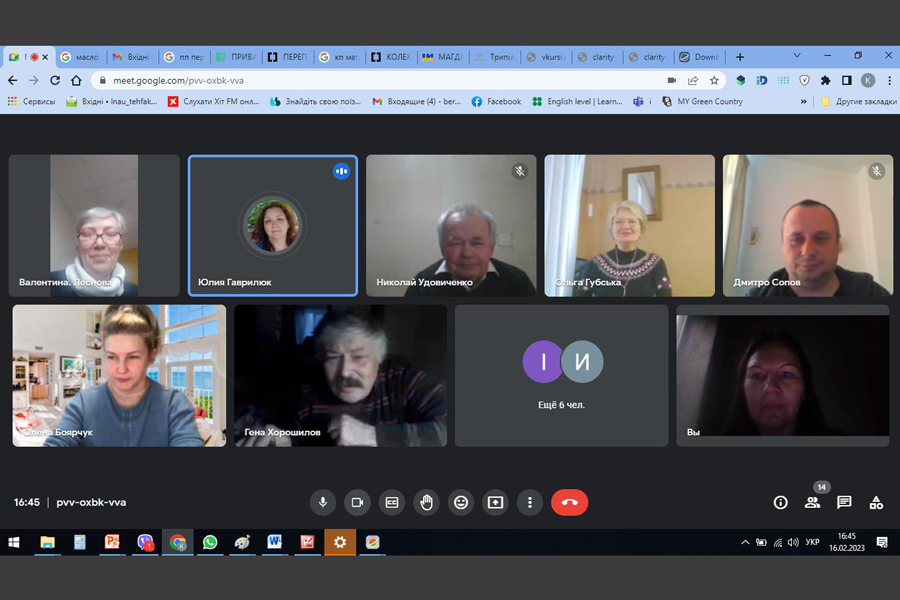Image resolution: width=900 pixels, height=600 pixels.
Task: Go back in the browser
Action: (13, 80)
